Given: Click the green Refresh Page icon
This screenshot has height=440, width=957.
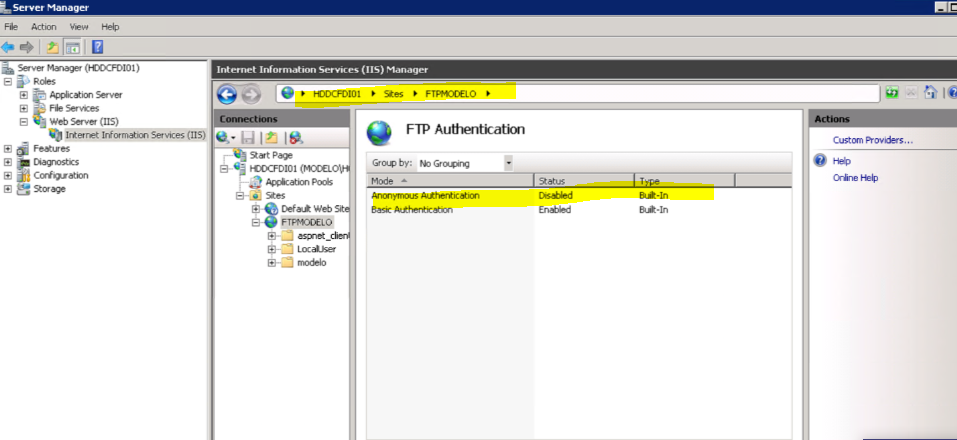Looking at the screenshot, I should point(892,93).
